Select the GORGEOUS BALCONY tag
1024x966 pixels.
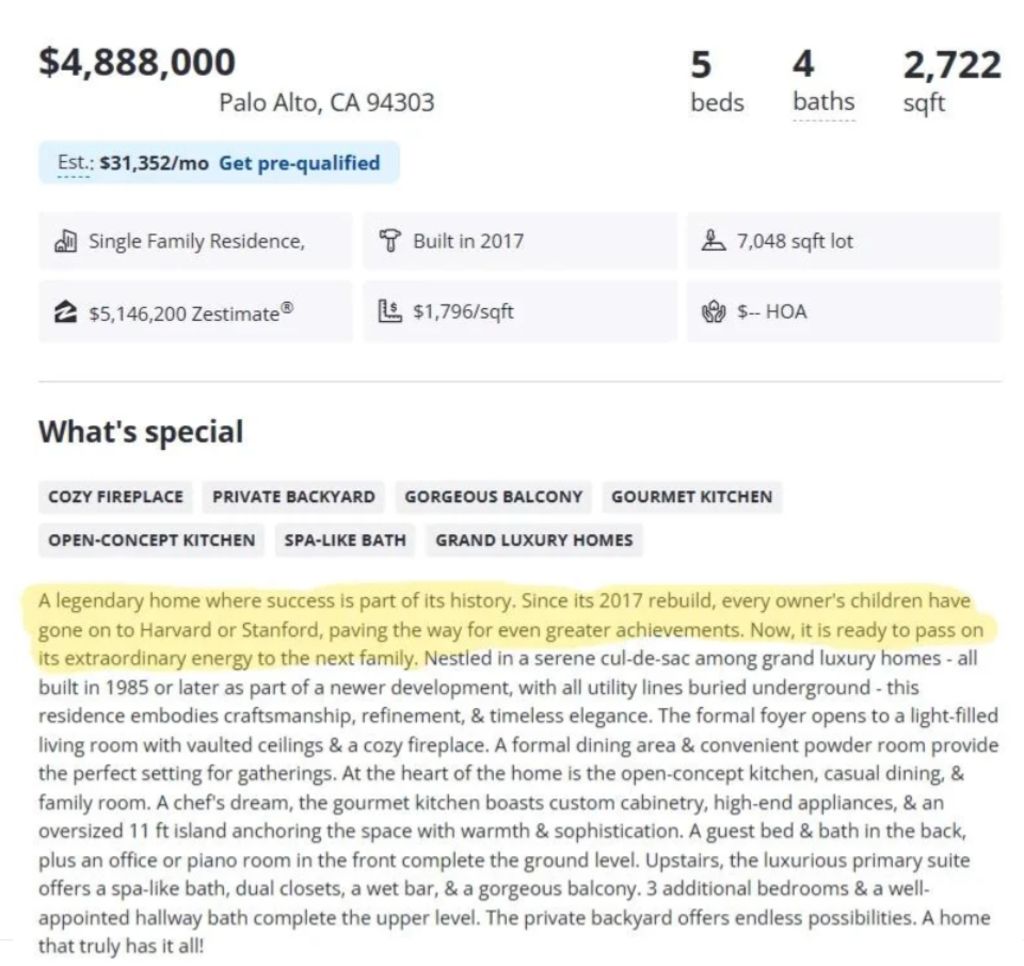click(493, 497)
